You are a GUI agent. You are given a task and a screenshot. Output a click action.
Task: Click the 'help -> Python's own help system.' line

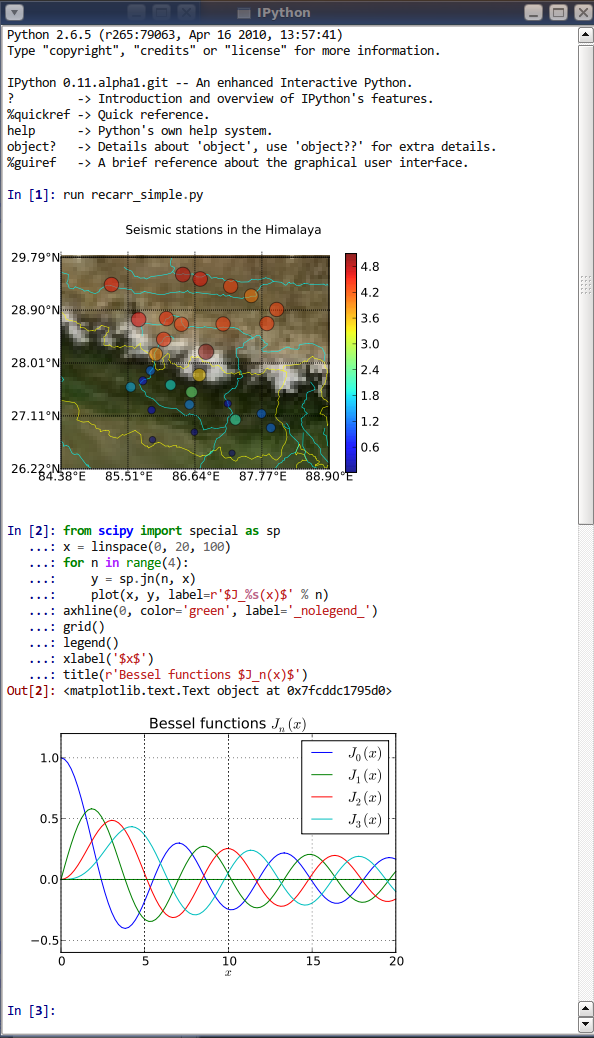pos(140,130)
